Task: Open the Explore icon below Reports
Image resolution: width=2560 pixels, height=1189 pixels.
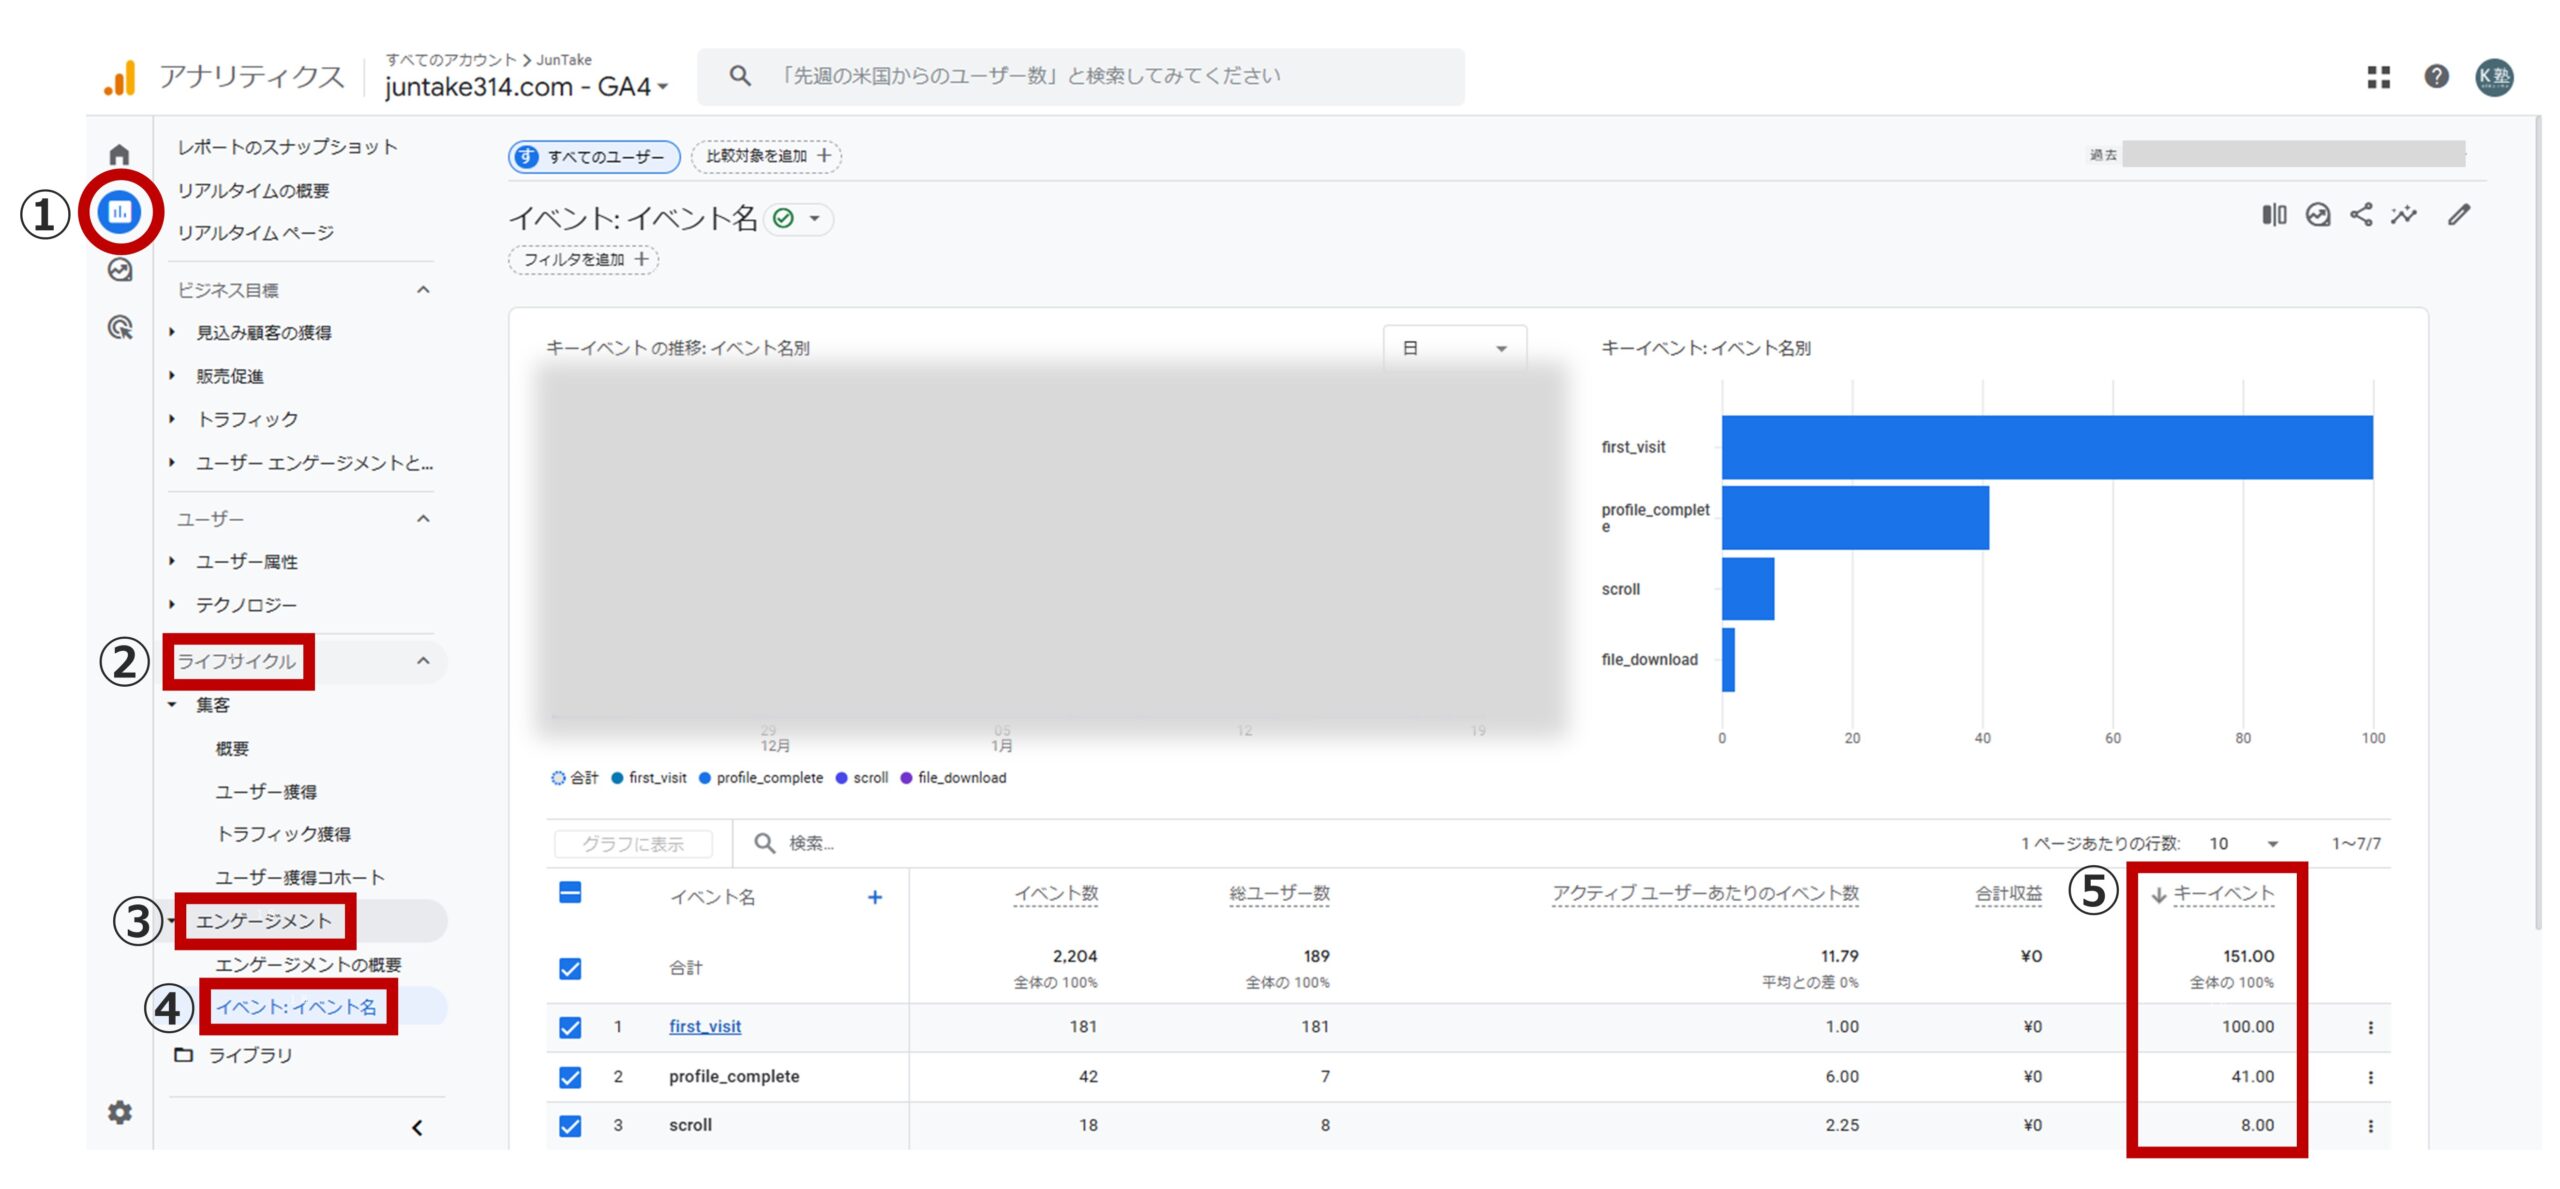Action: click(x=120, y=270)
